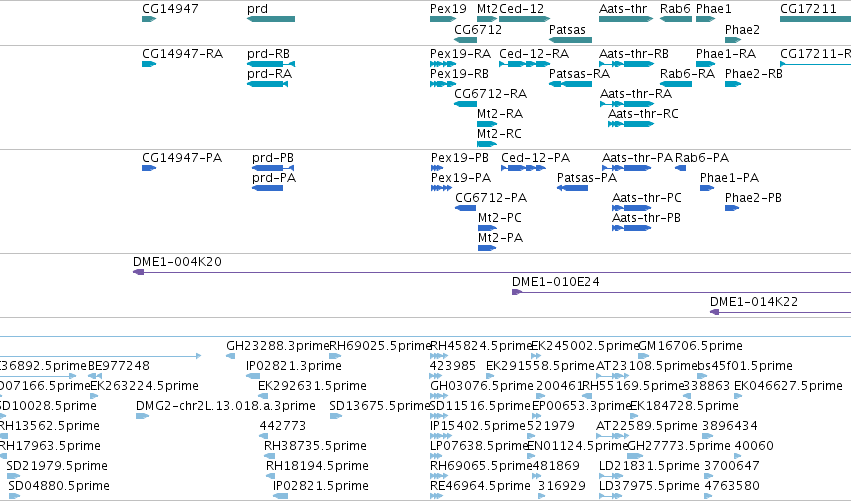
Task: Select the Aats-thr-RB transcript label
Action: click(x=634, y=54)
